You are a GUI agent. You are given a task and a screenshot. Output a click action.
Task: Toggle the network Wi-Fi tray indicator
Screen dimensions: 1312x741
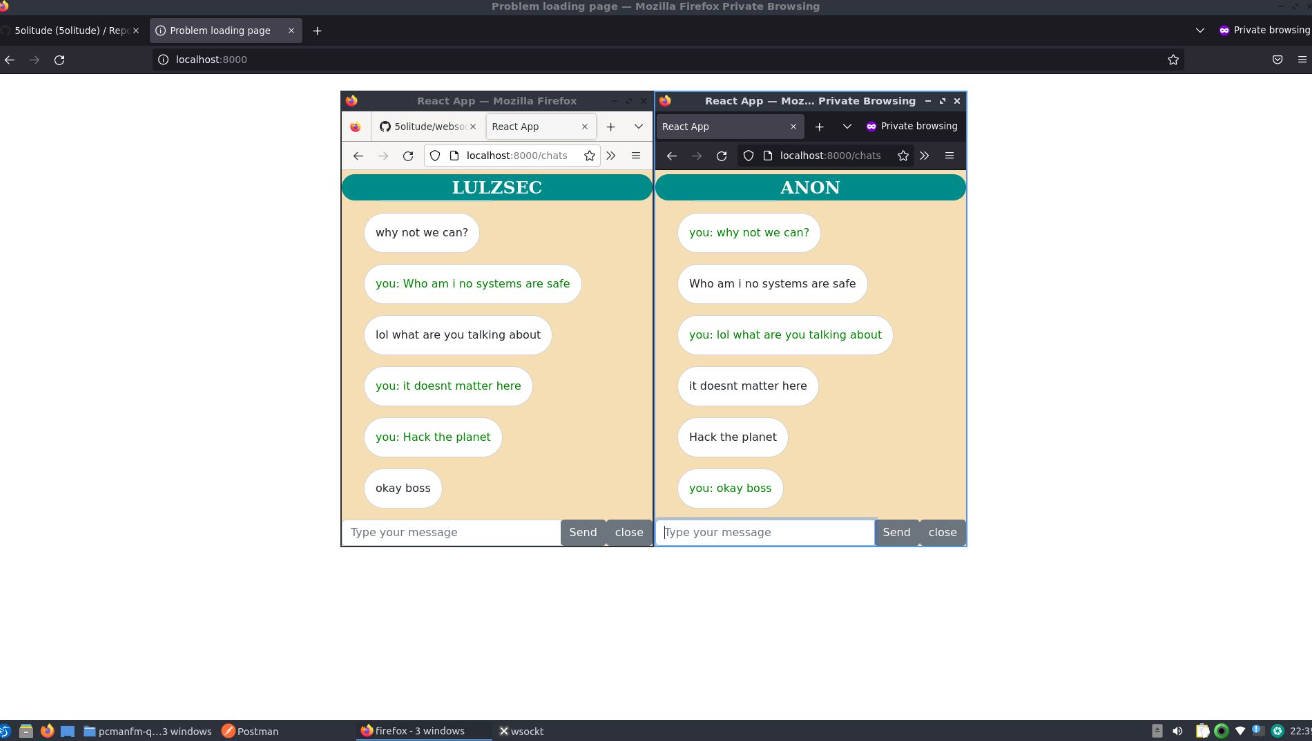(x=1240, y=731)
